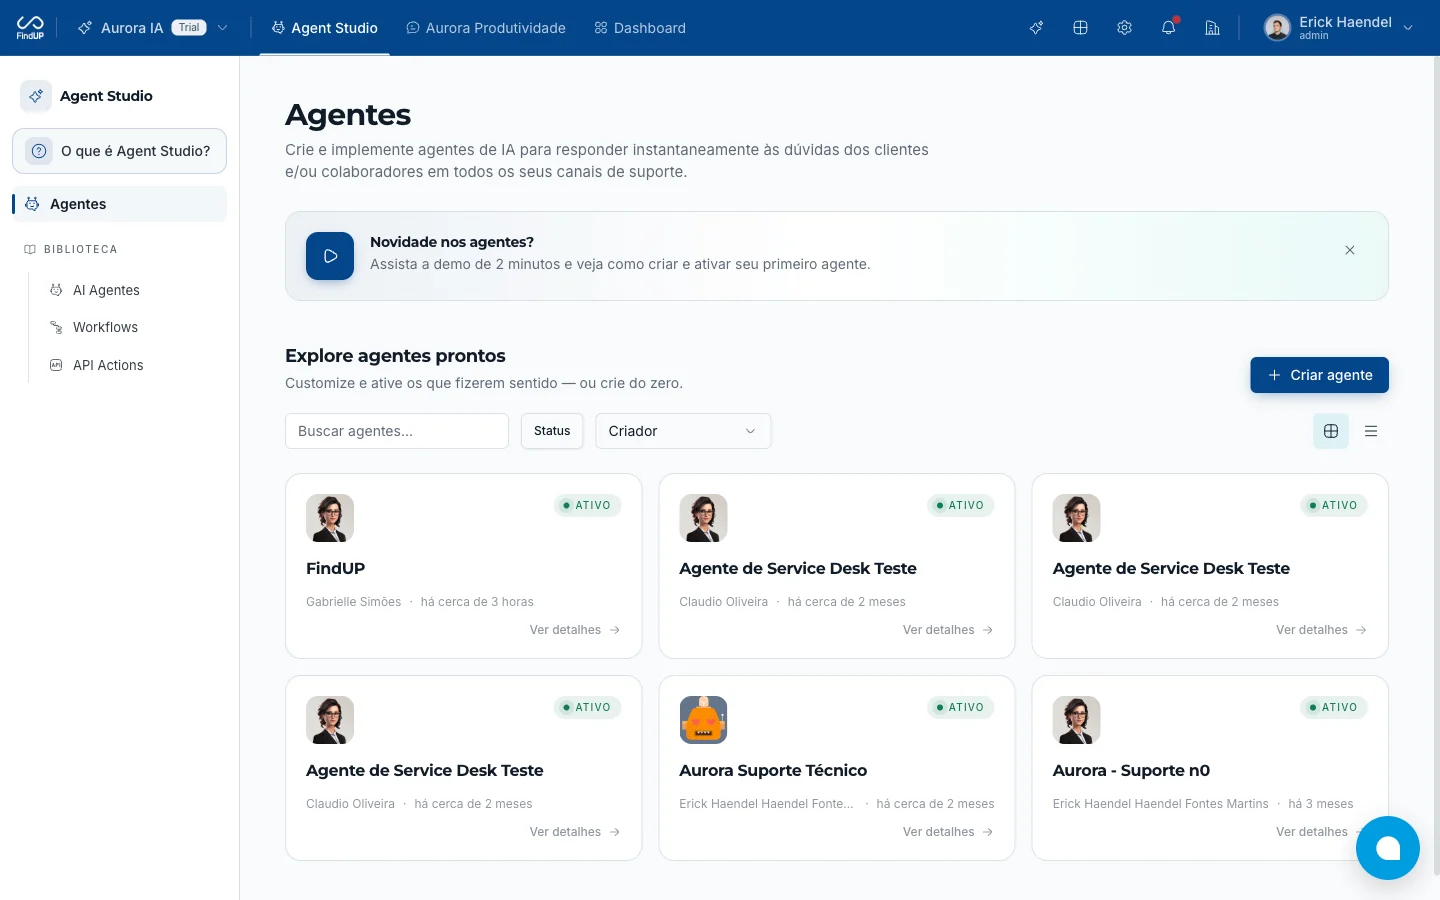Open AI Agentes in Biblioteca
This screenshot has width=1440, height=900.
pyautogui.click(x=106, y=290)
